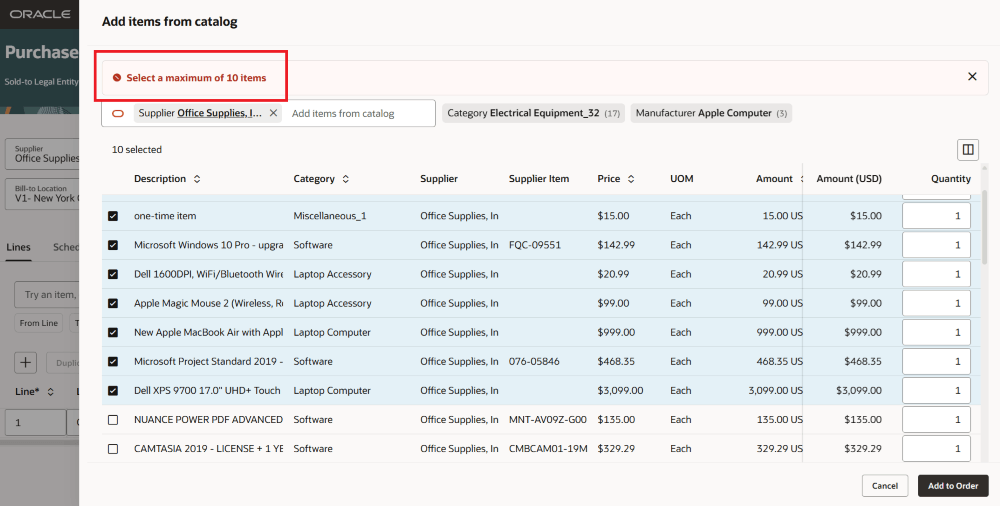The width and height of the screenshot is (1000, 506).
Task: Uncheck the one-time item row
Action: click(x=113, y=216)
